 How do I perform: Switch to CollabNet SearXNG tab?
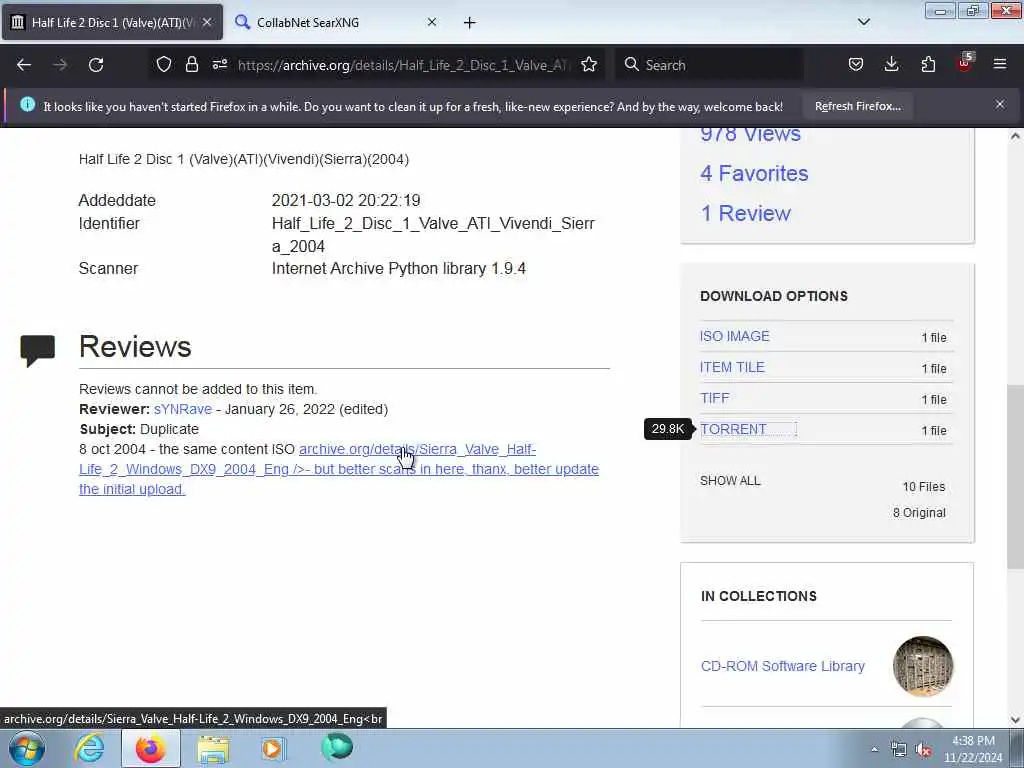point(336,22)
